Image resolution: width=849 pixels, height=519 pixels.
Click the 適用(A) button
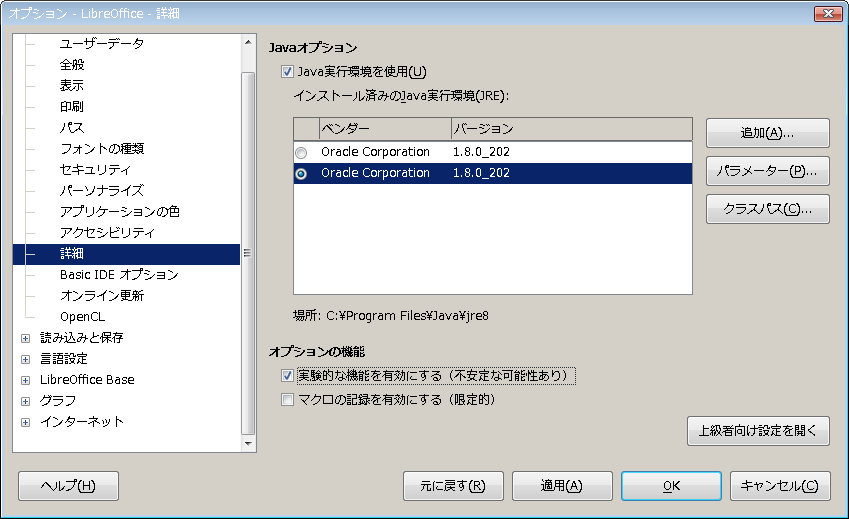[562, 486]
